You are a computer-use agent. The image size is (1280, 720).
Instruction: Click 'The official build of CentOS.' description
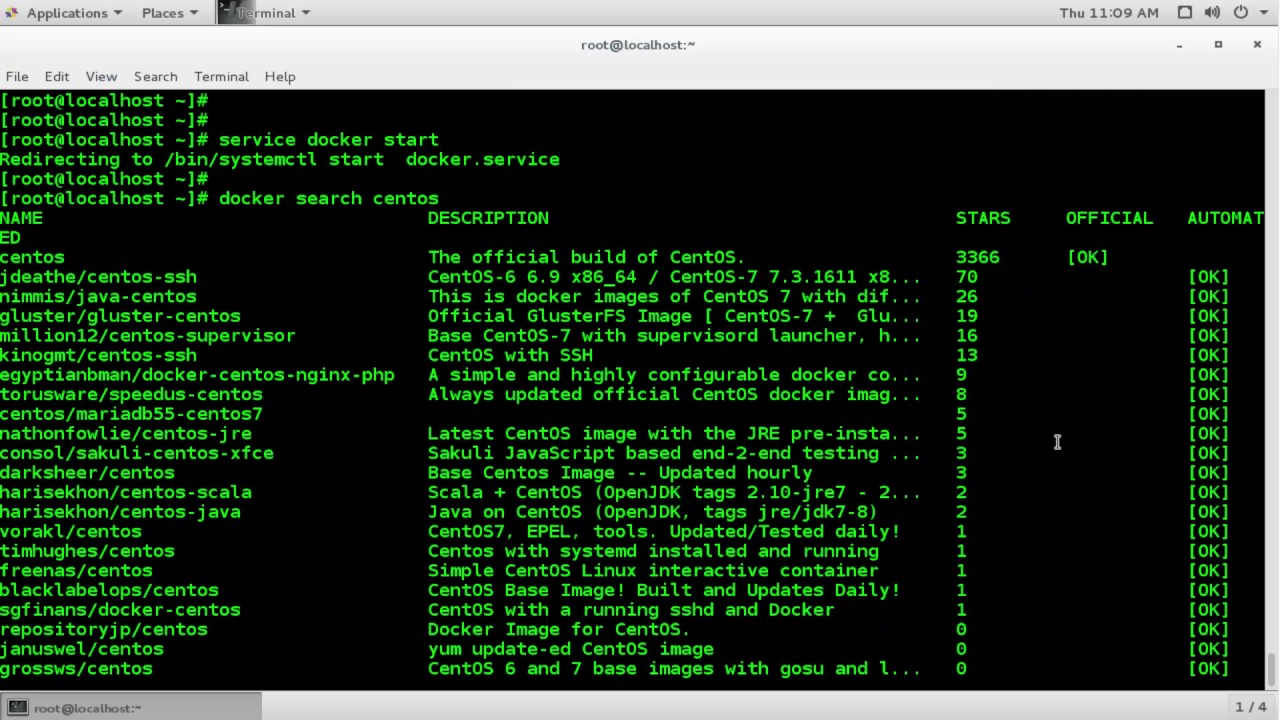click(x=586, y=257)
